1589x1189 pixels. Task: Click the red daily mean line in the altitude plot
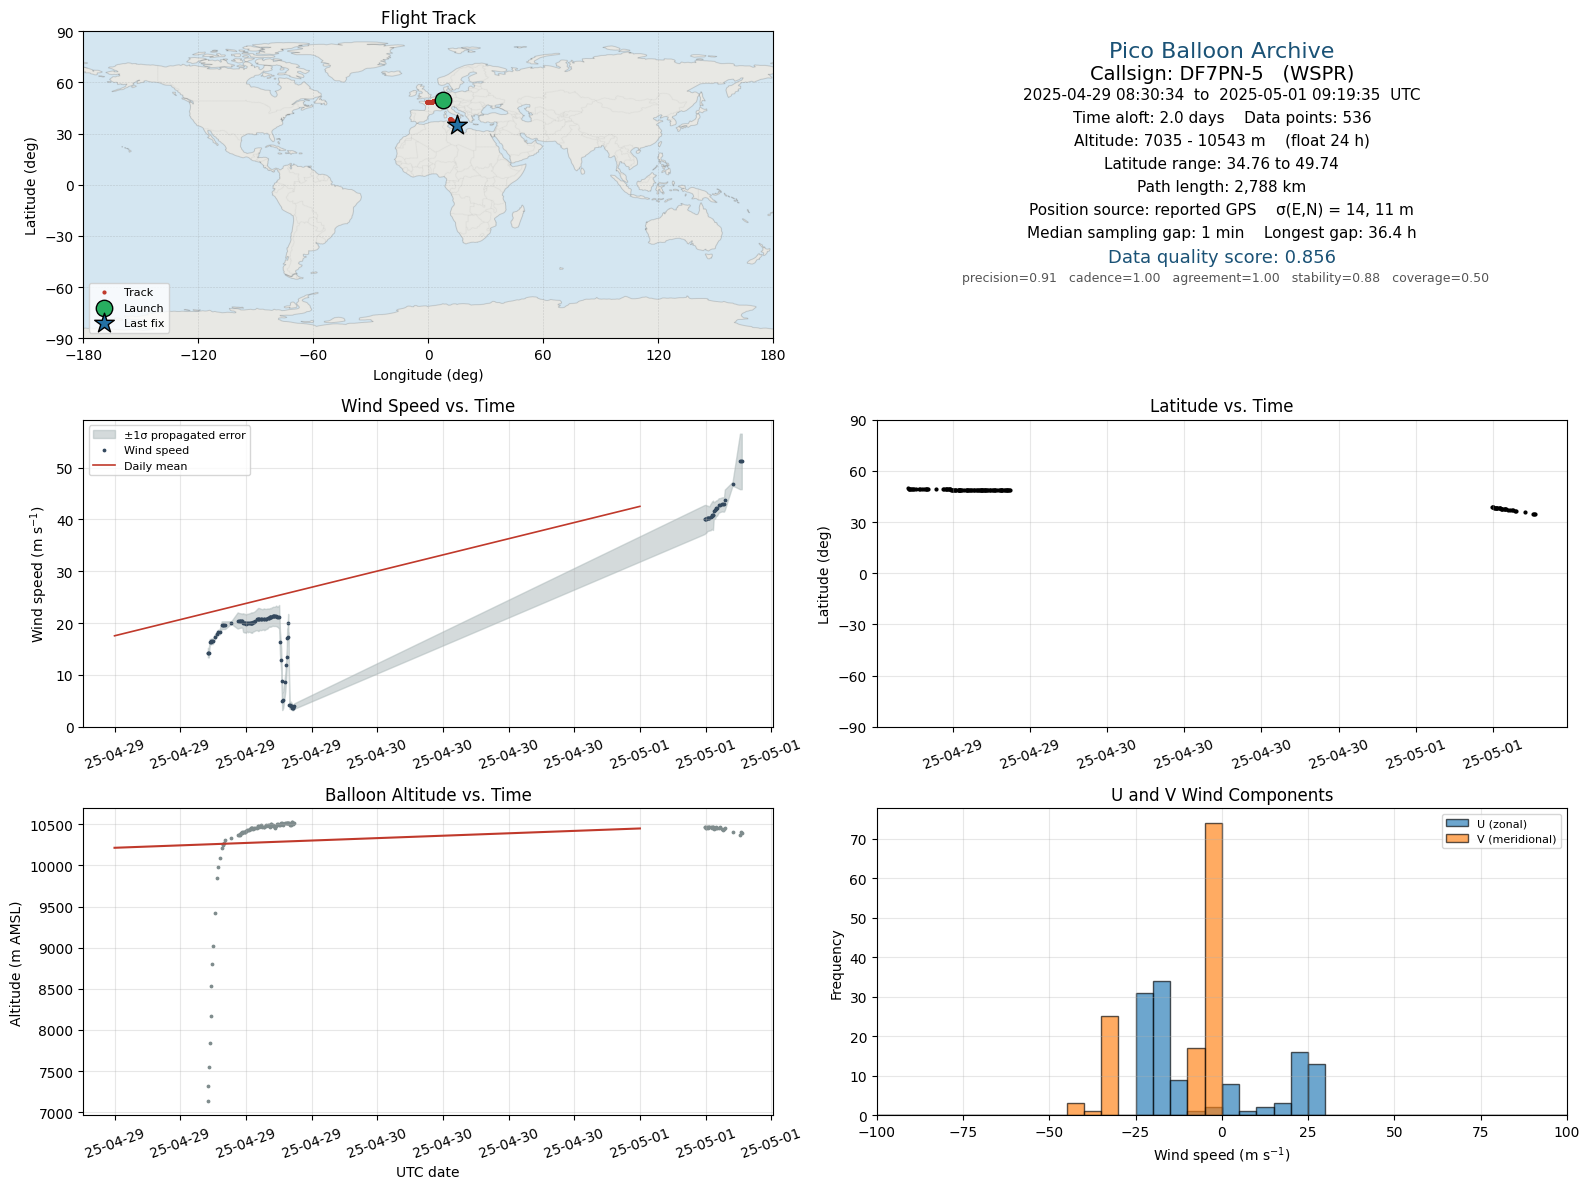coord(377,838)
